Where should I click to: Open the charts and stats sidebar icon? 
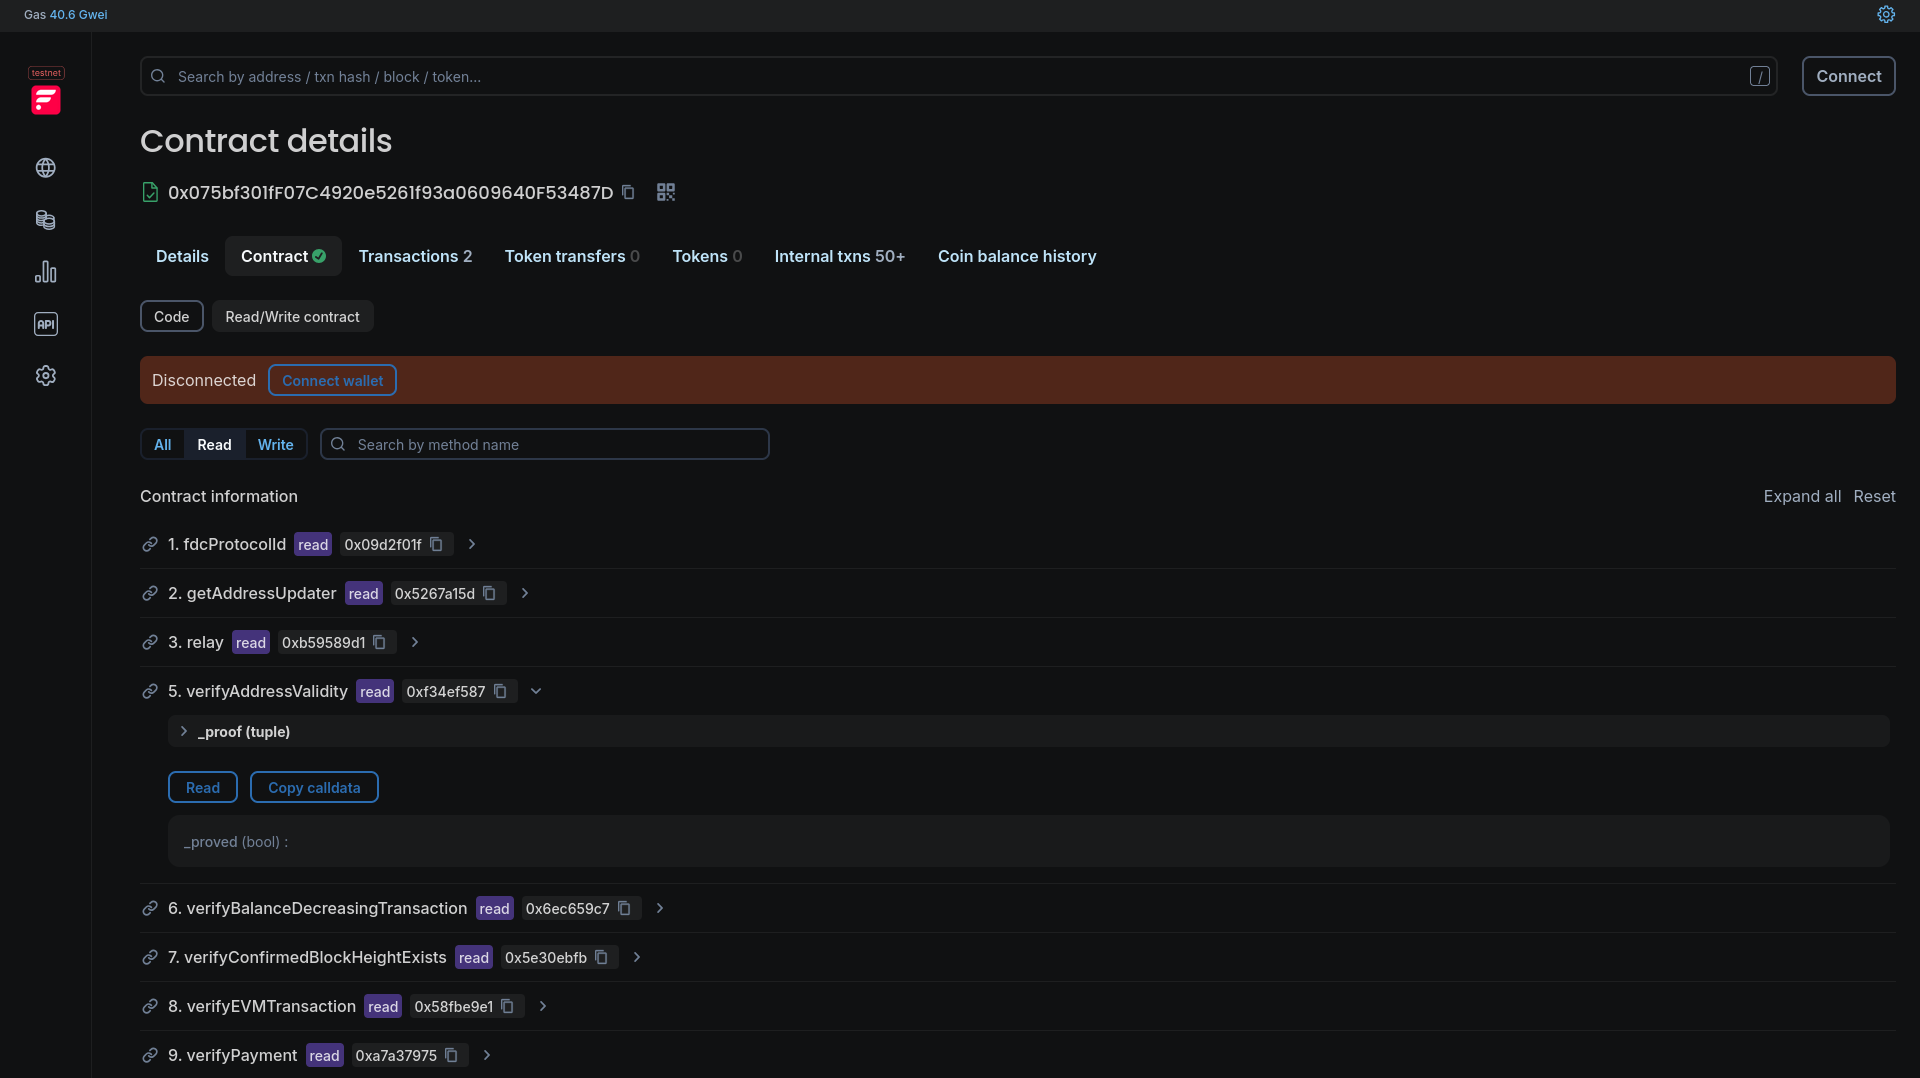pyautogui.click(x=46, y=272)
